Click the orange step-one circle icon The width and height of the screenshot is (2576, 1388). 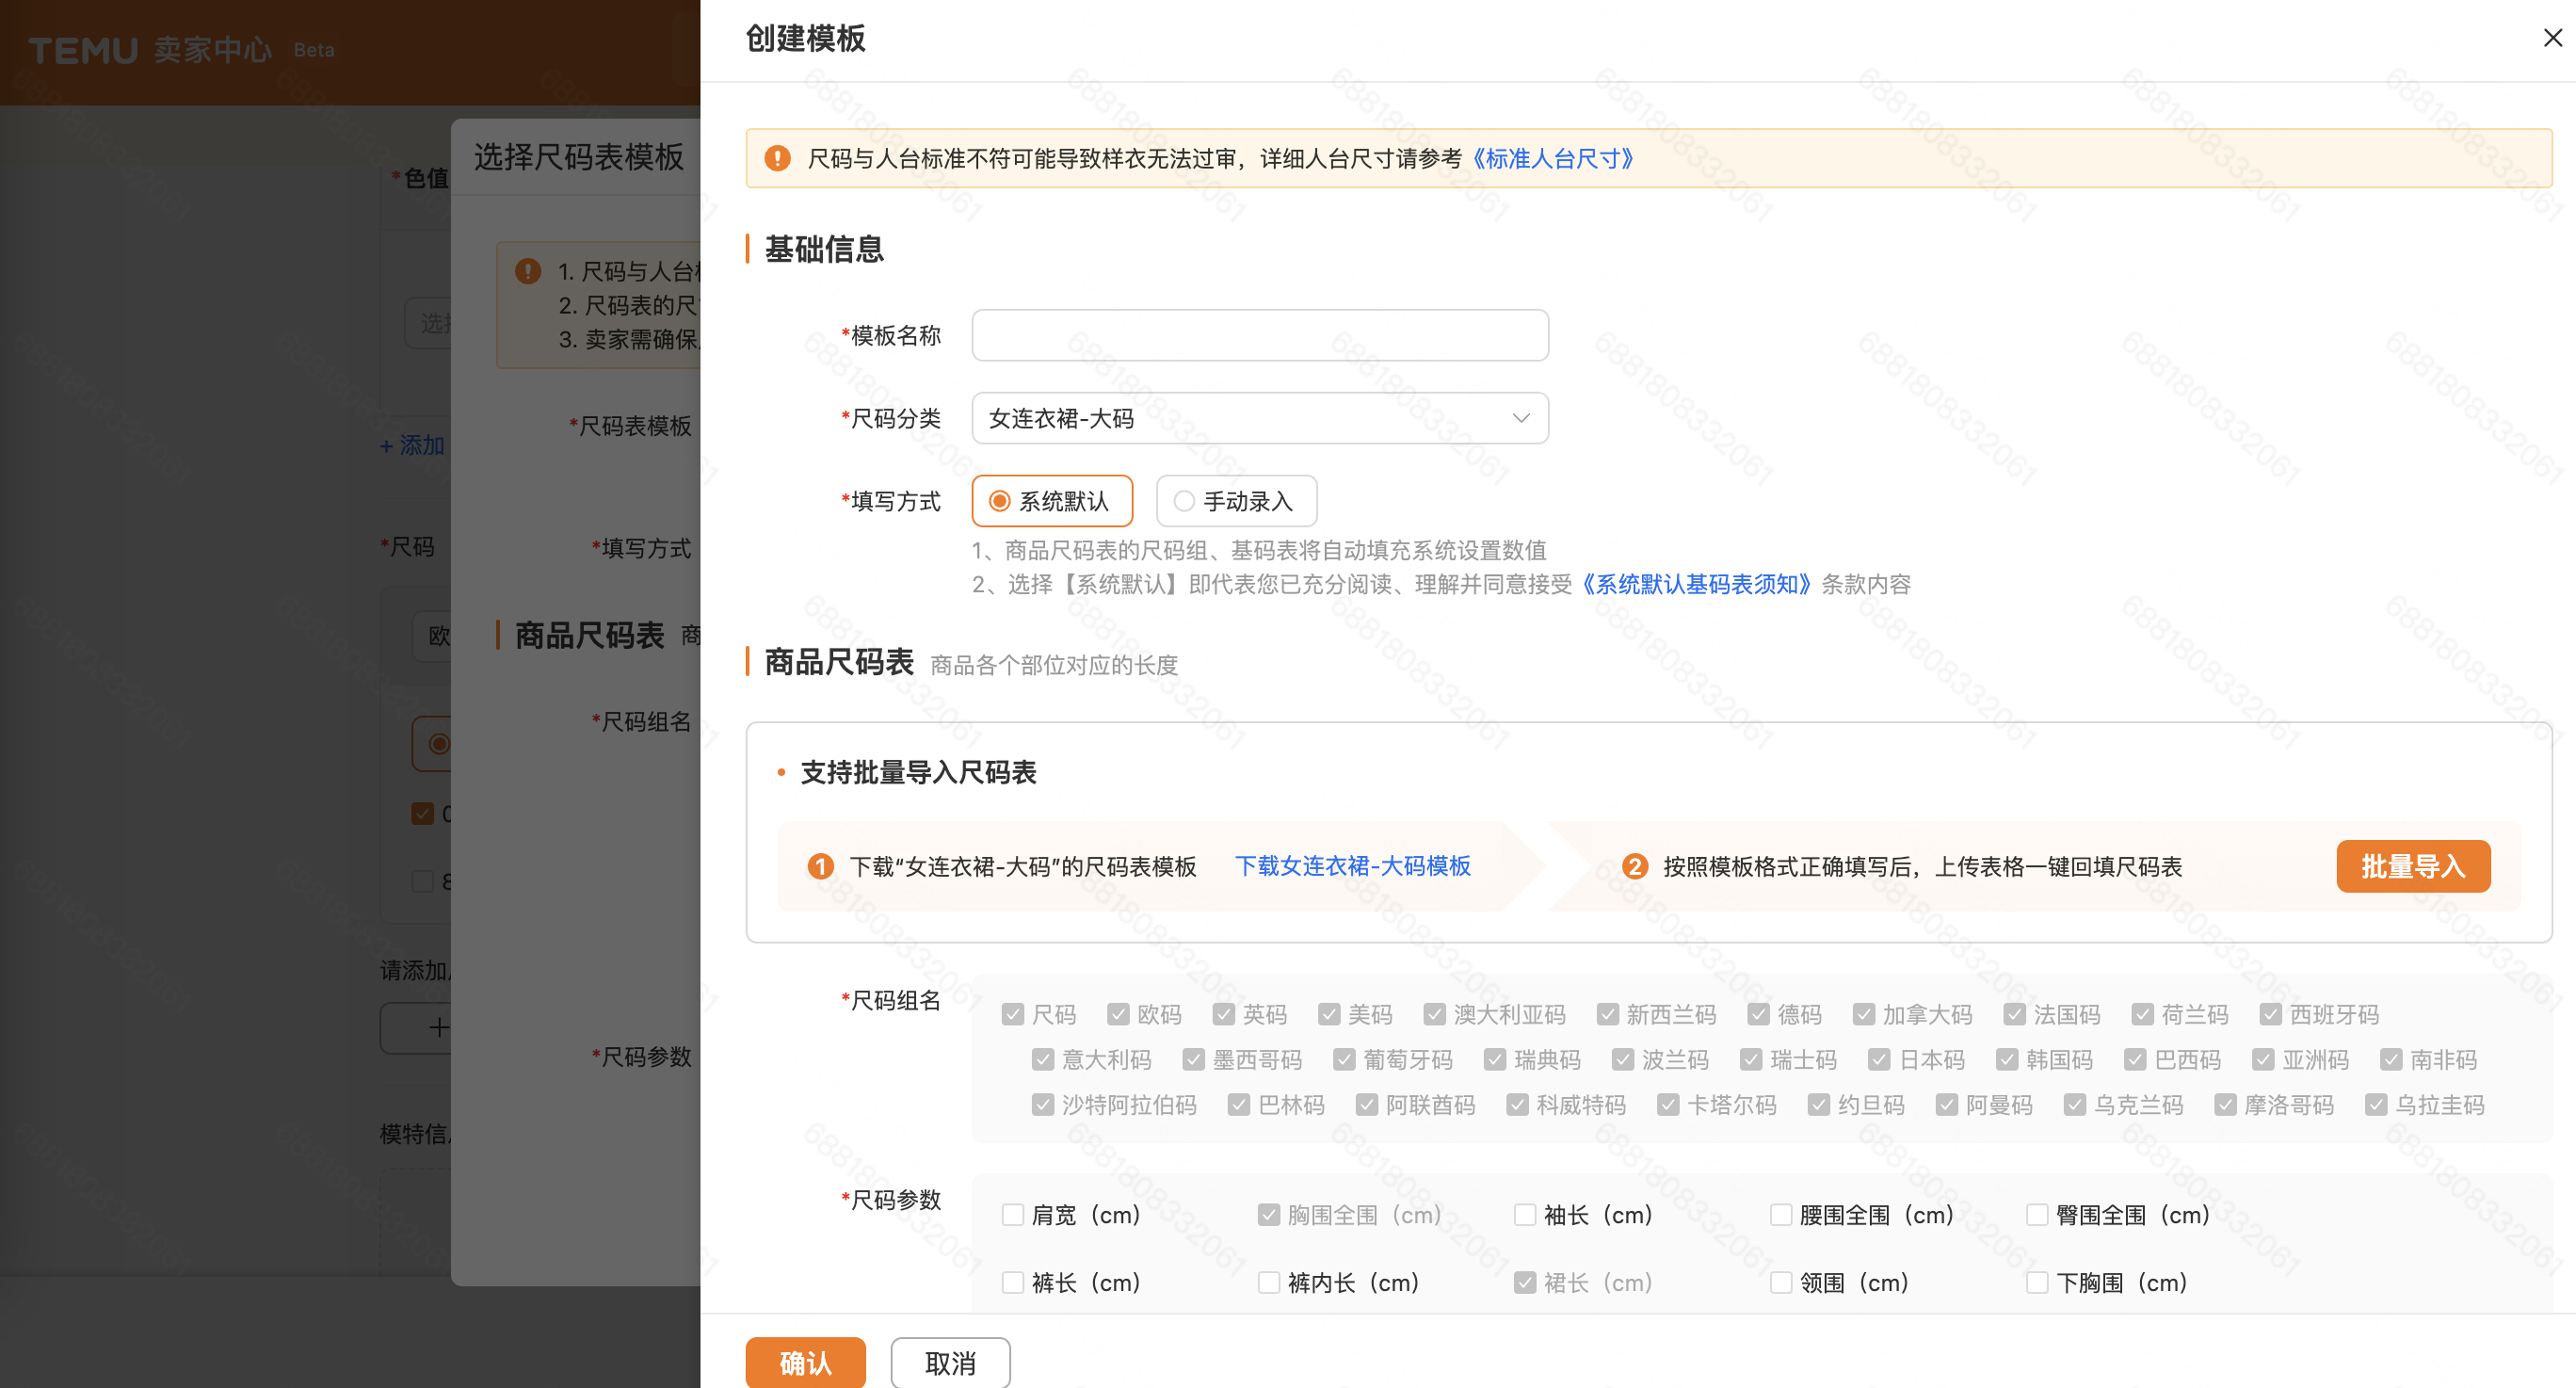tap(820, 866)
